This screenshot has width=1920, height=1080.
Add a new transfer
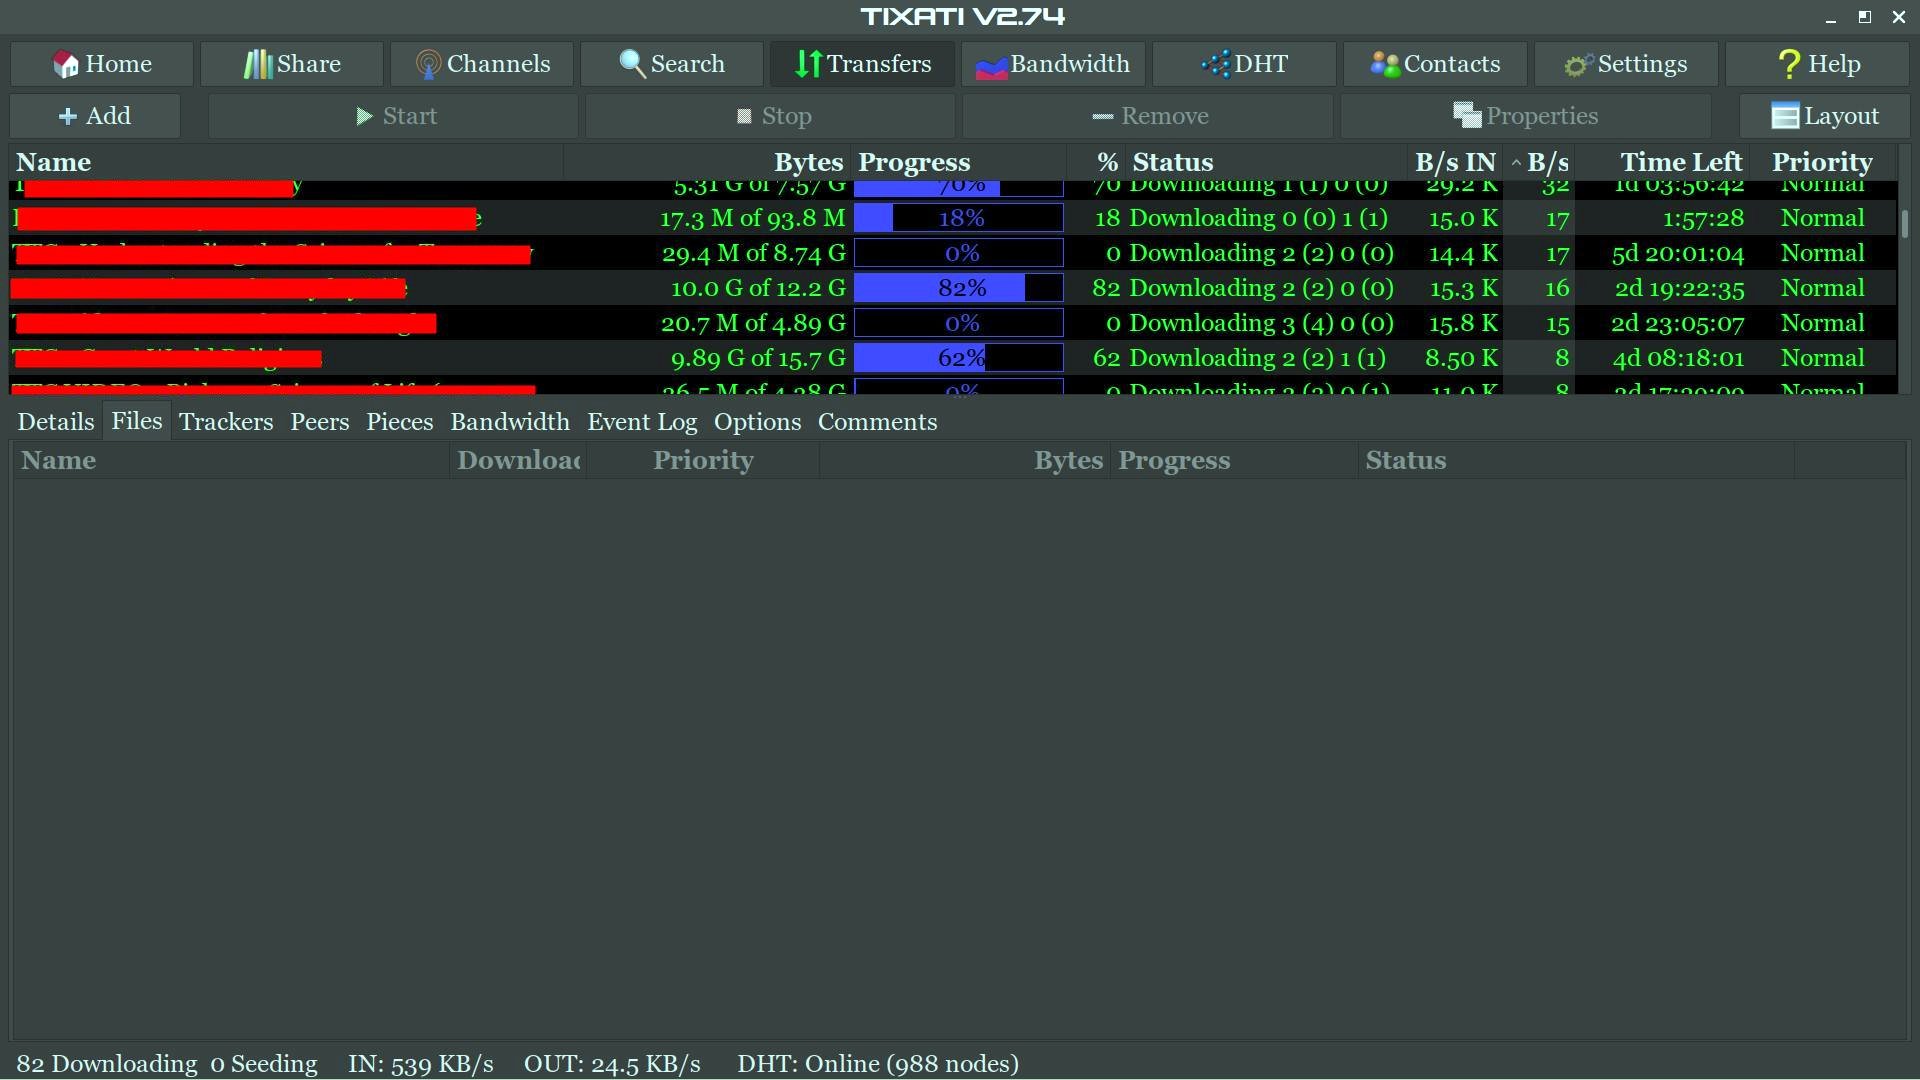coord(95,116)
